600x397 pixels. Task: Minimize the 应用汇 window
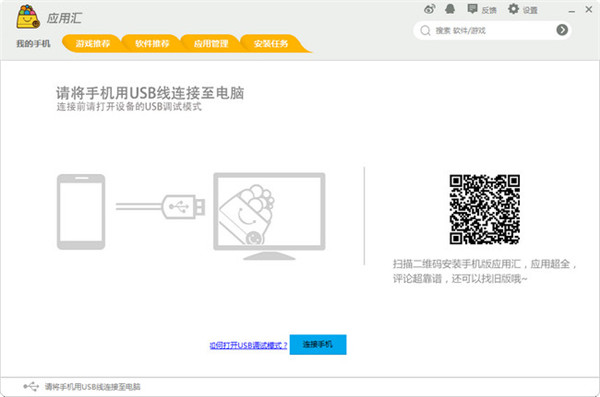[572, 11]
